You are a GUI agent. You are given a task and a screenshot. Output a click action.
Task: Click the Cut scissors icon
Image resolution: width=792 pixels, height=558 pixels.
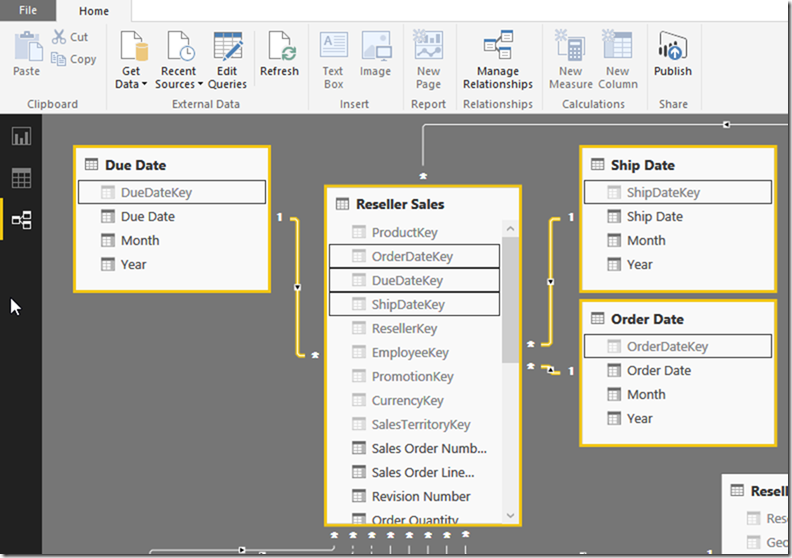(59, 36)
